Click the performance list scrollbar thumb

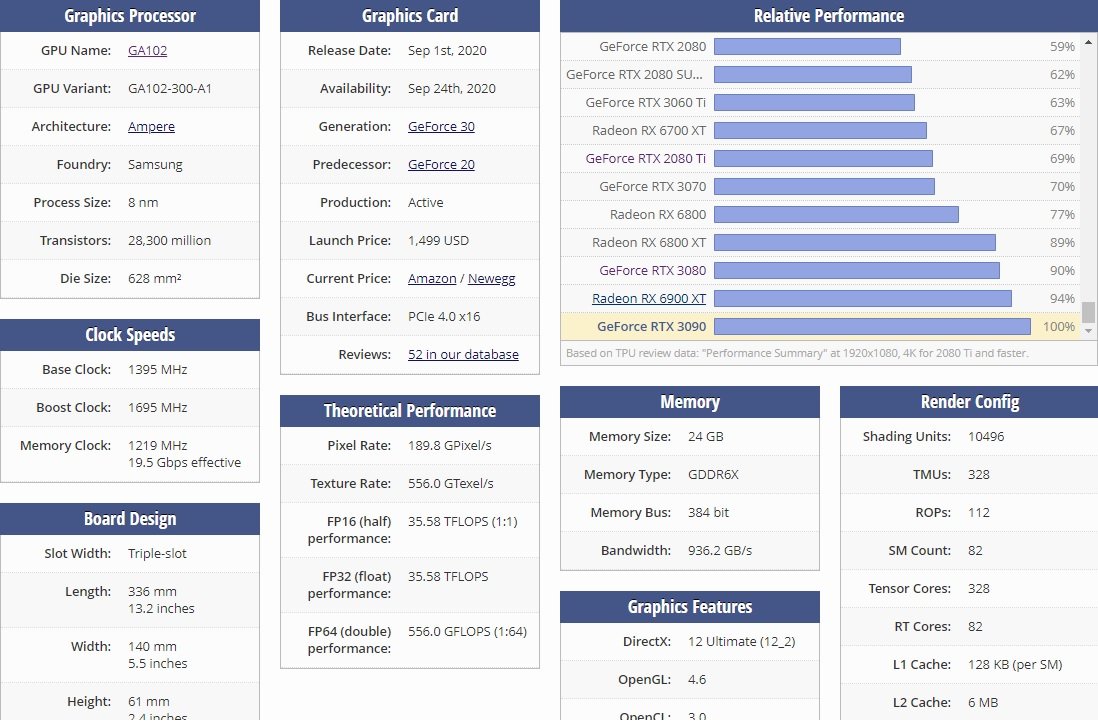1088,312
